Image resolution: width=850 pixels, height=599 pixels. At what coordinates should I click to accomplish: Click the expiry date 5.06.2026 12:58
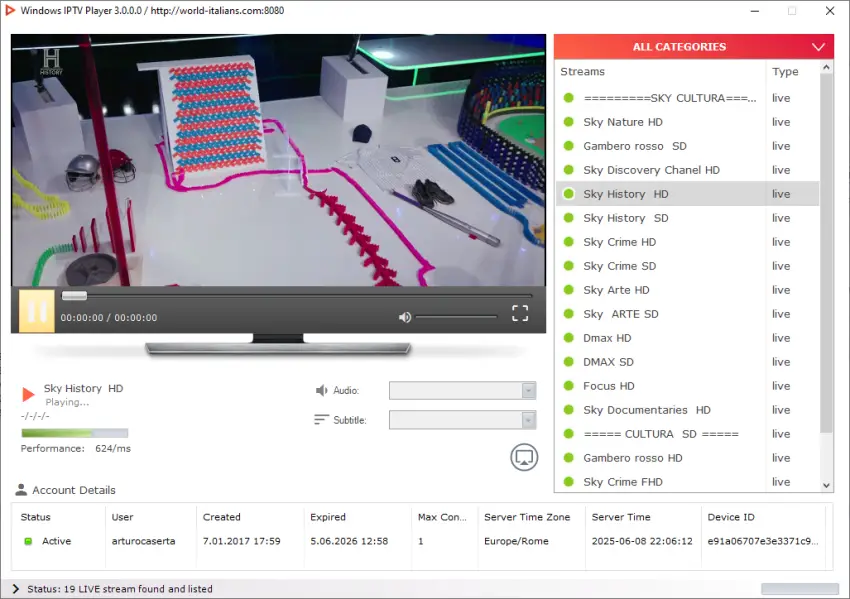tap(349, 541)
